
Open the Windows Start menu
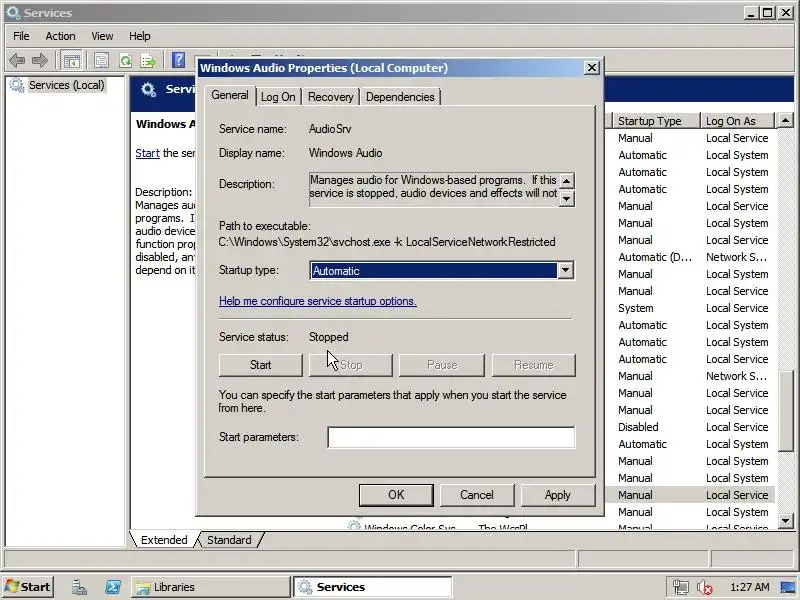point(28,587)
